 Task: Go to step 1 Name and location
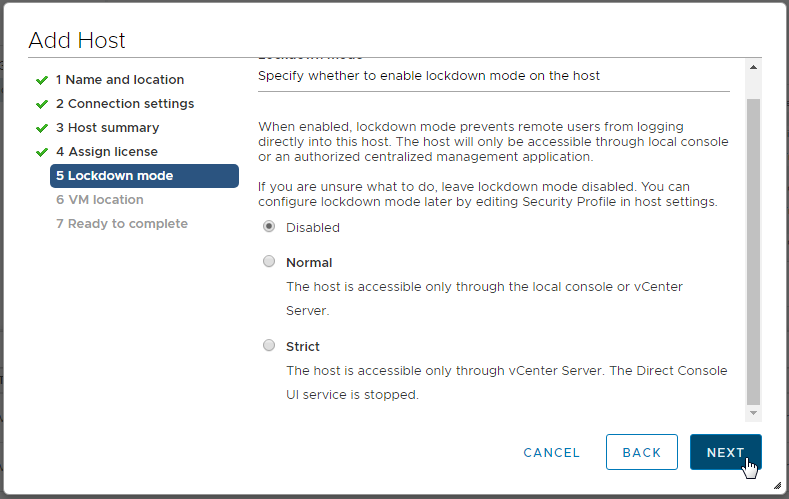coord(120,80)
